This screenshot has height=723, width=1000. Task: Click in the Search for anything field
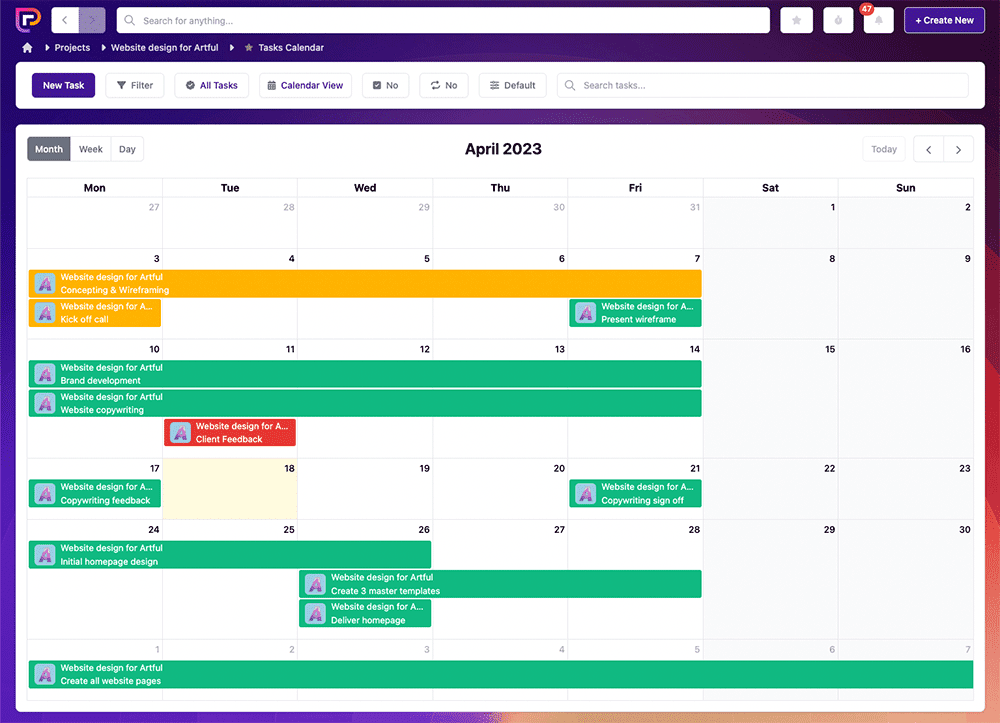tap(443, 20)
